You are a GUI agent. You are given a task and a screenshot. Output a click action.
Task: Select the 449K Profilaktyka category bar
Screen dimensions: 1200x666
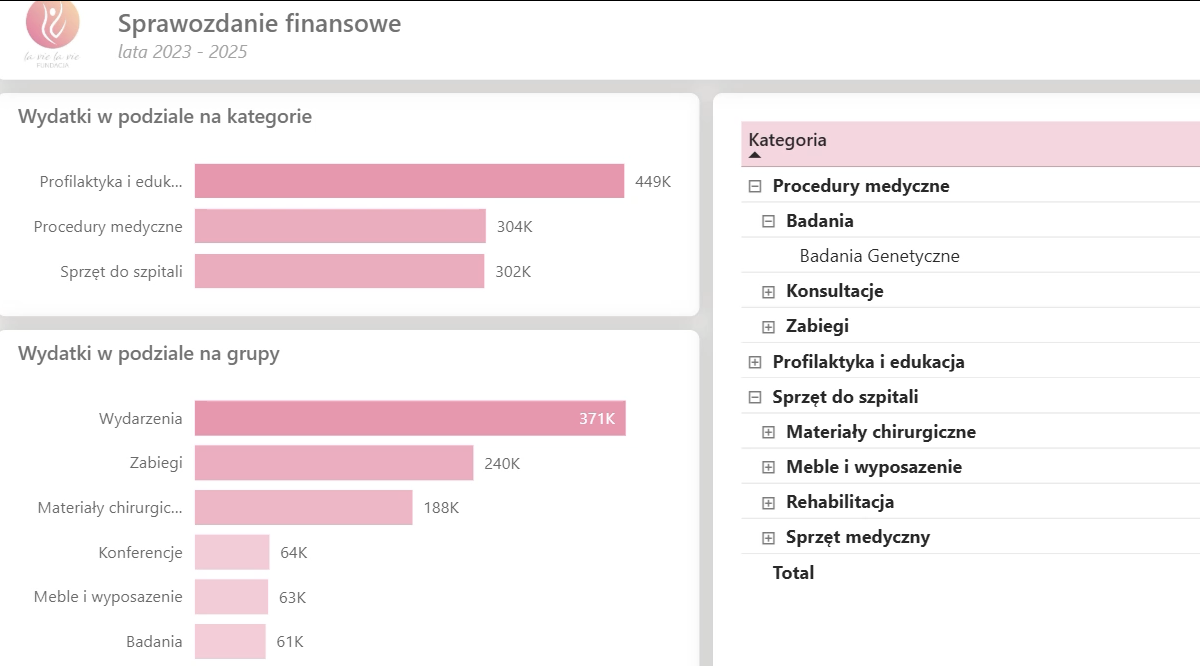409,181
